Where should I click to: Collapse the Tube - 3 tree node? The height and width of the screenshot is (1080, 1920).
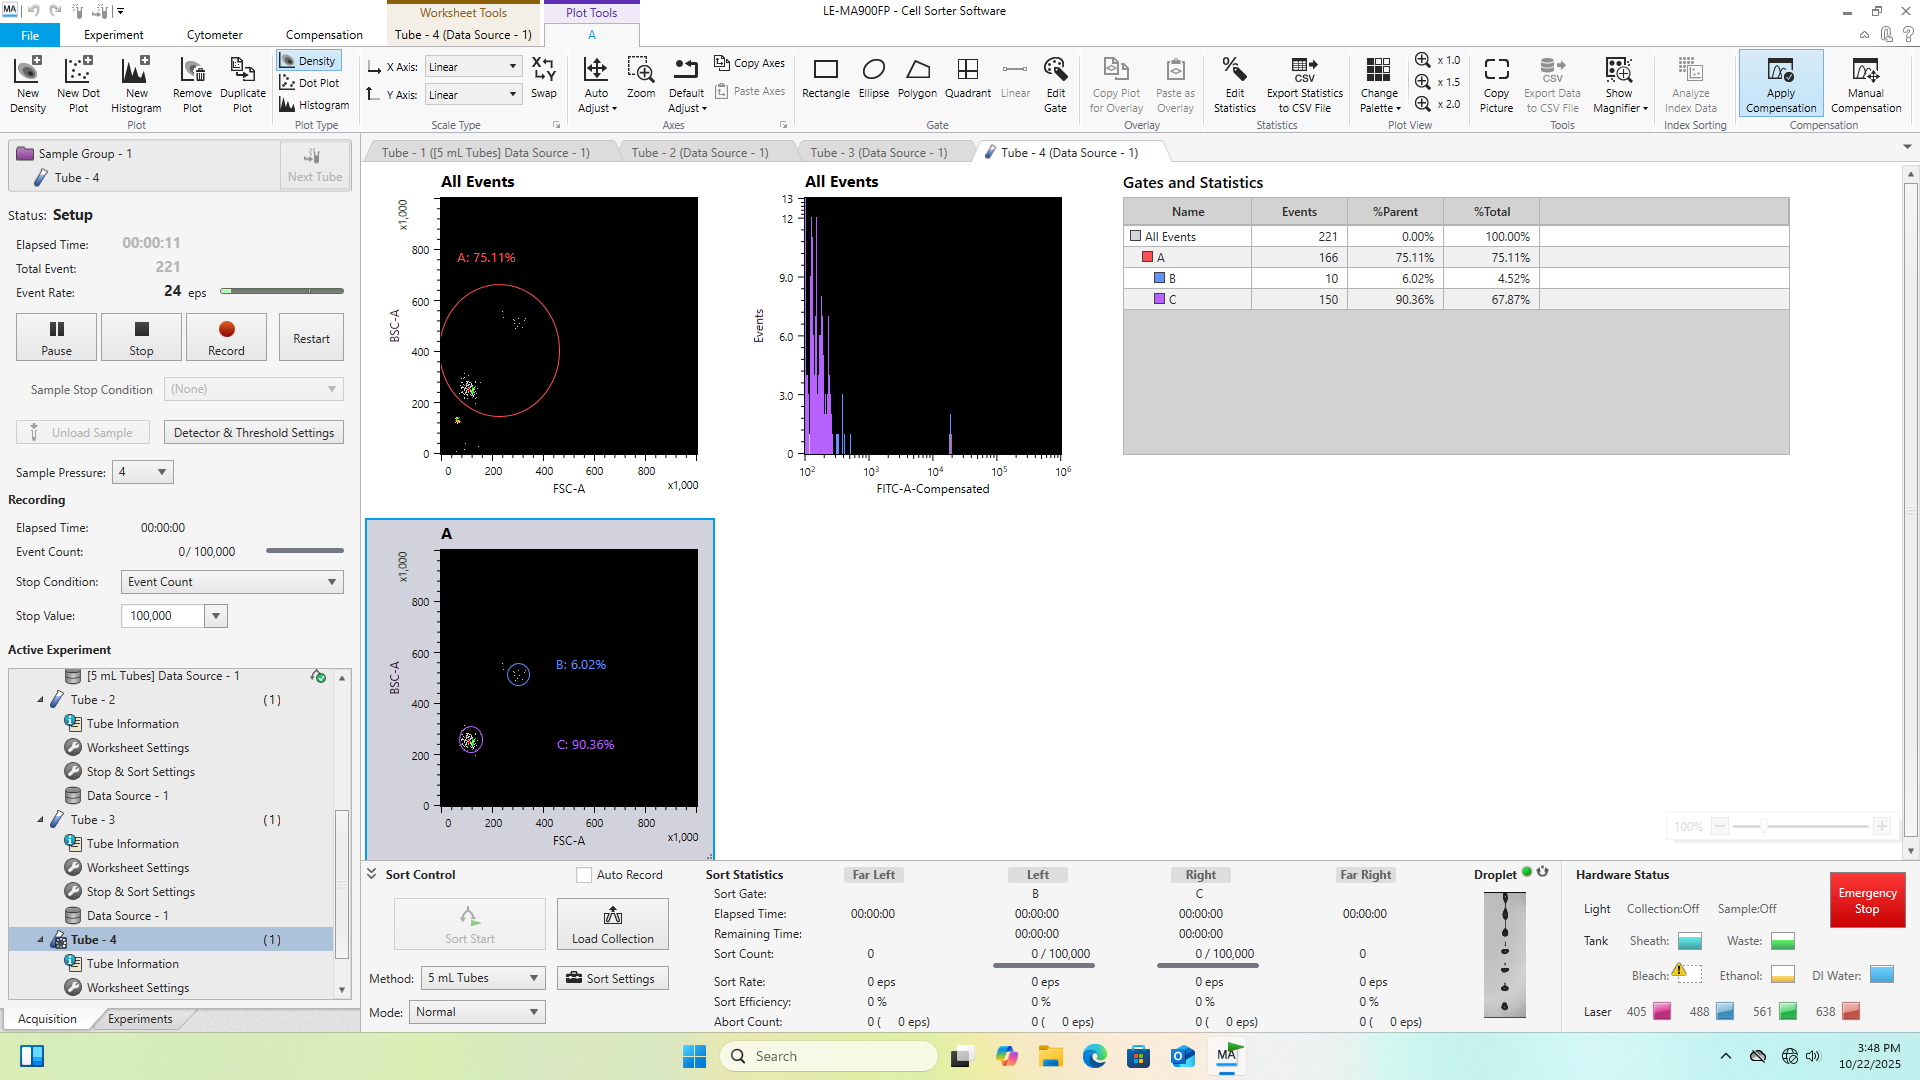(41, 820)
